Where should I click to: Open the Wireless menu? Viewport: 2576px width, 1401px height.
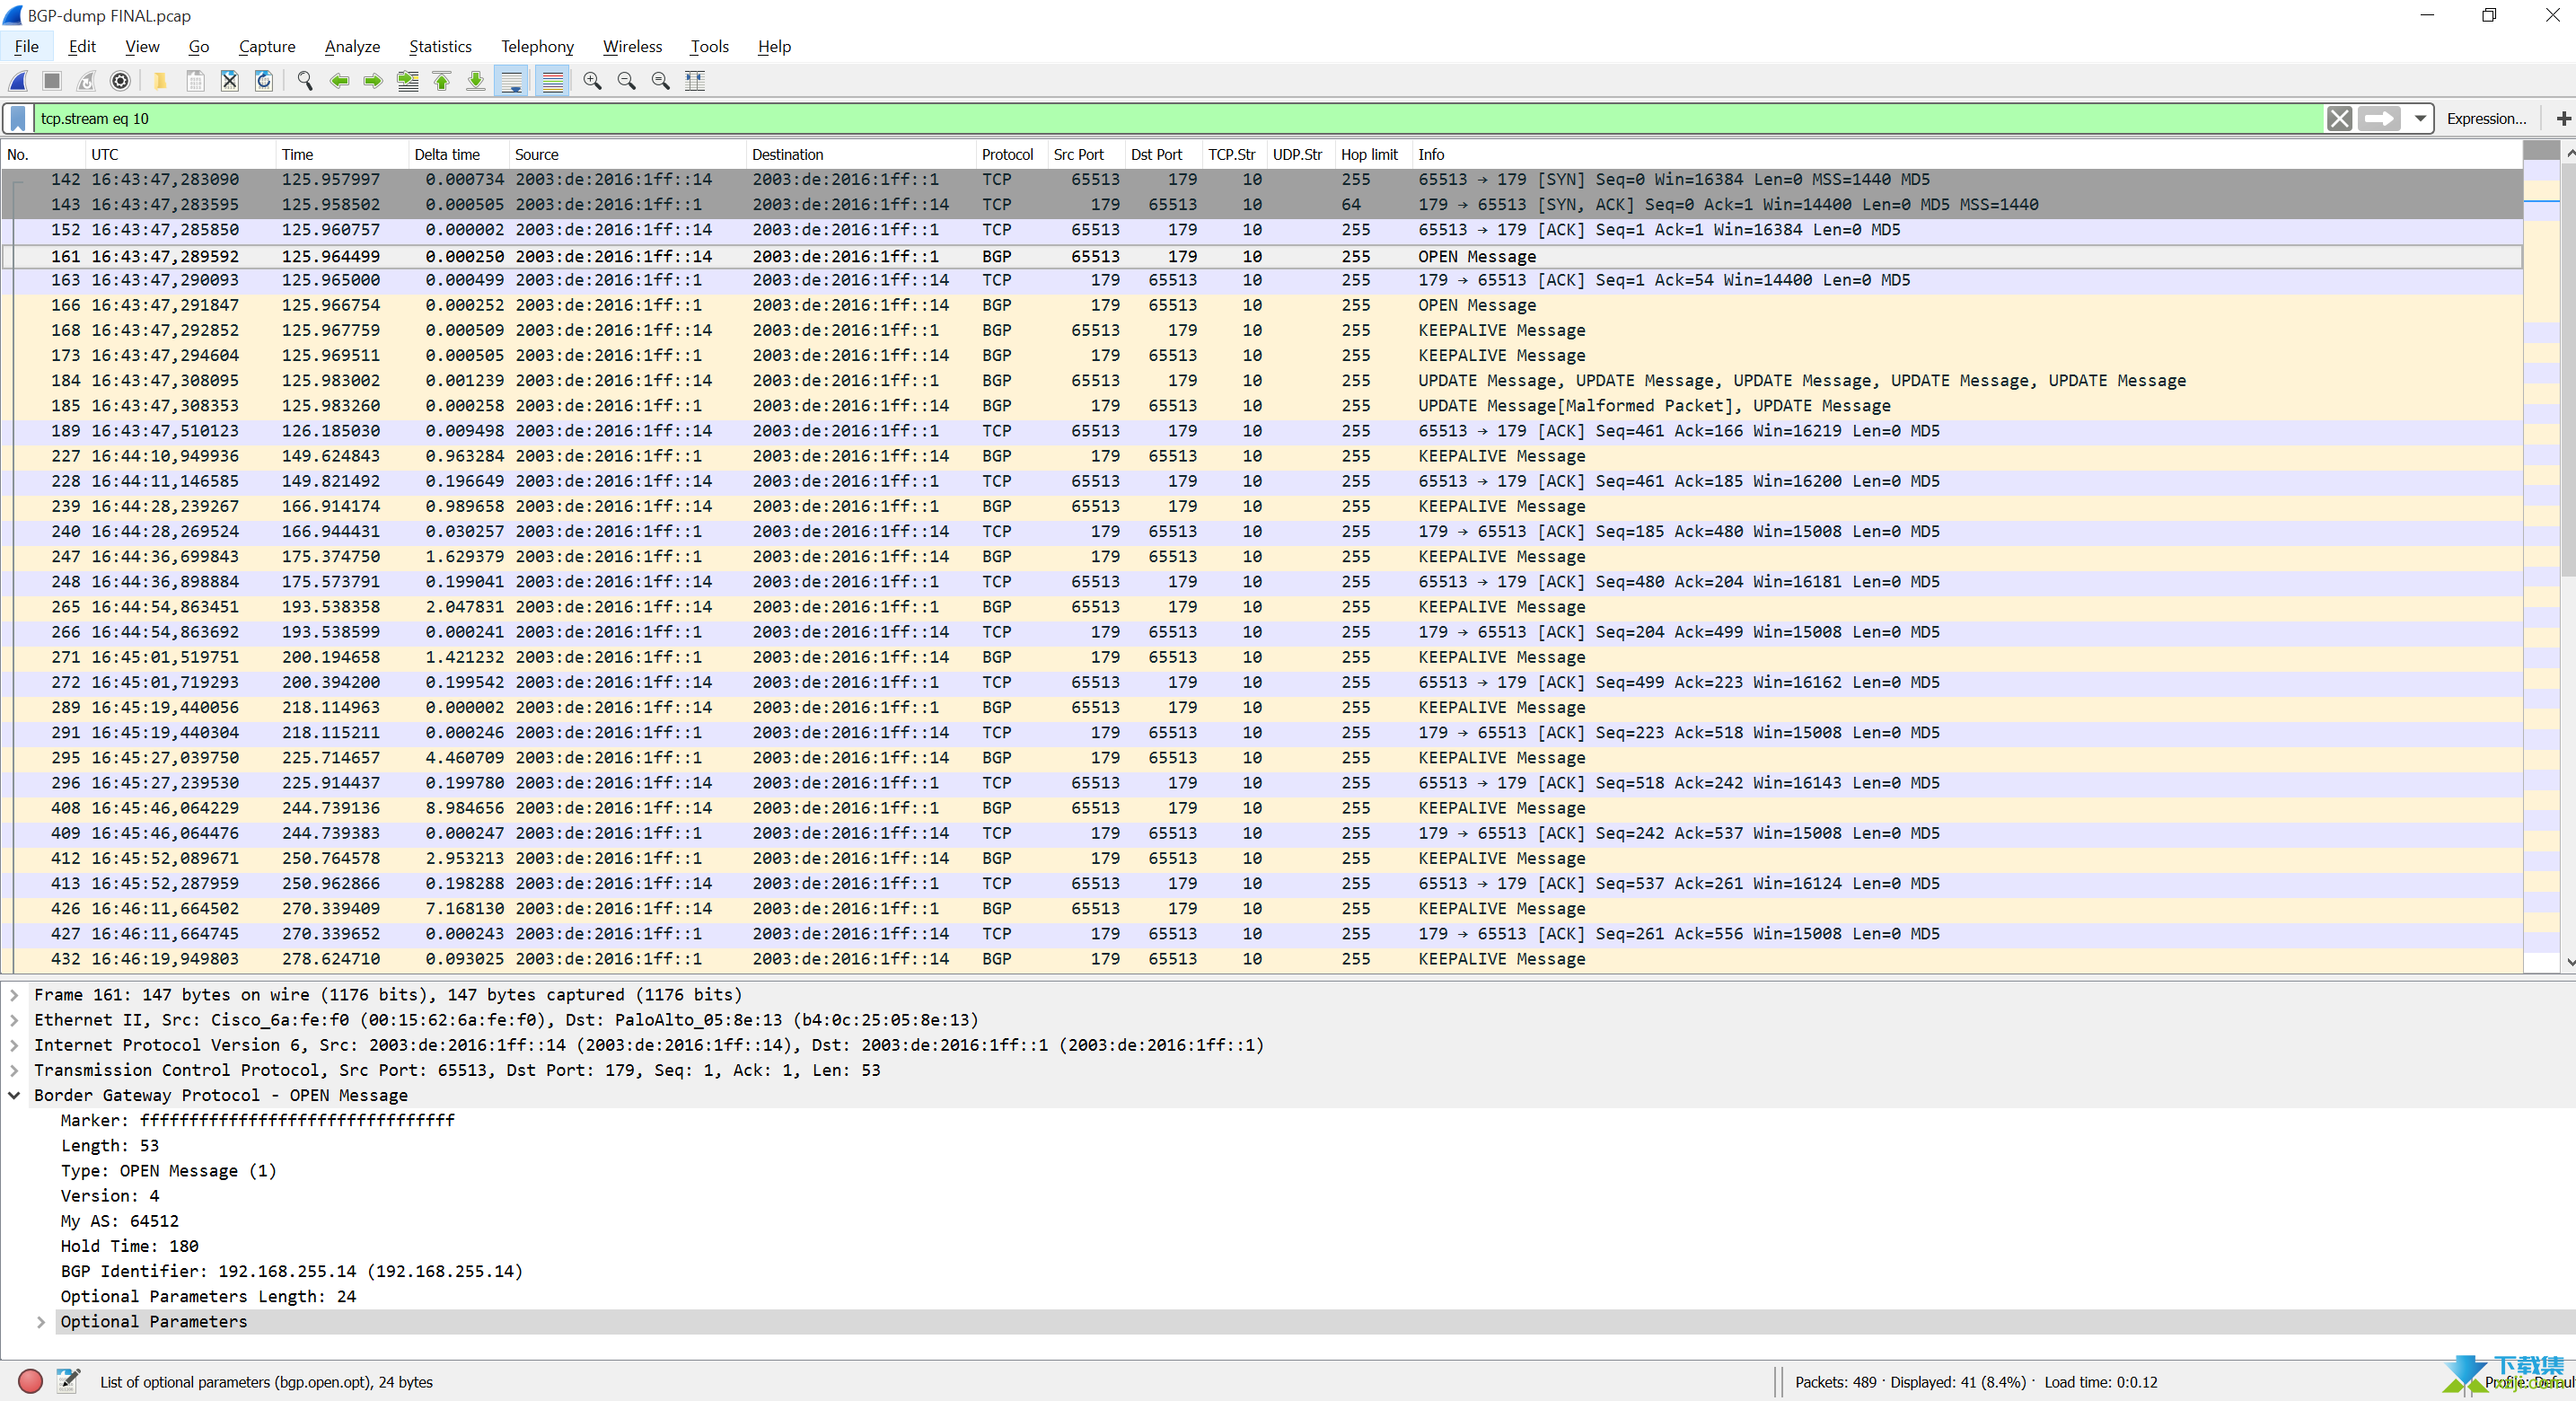[x=632, y=46]
